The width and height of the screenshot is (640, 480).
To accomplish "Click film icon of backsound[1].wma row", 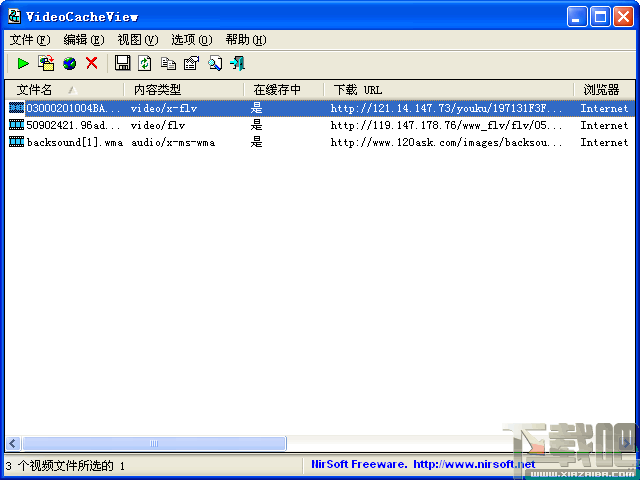I will (x=16, y=142).
